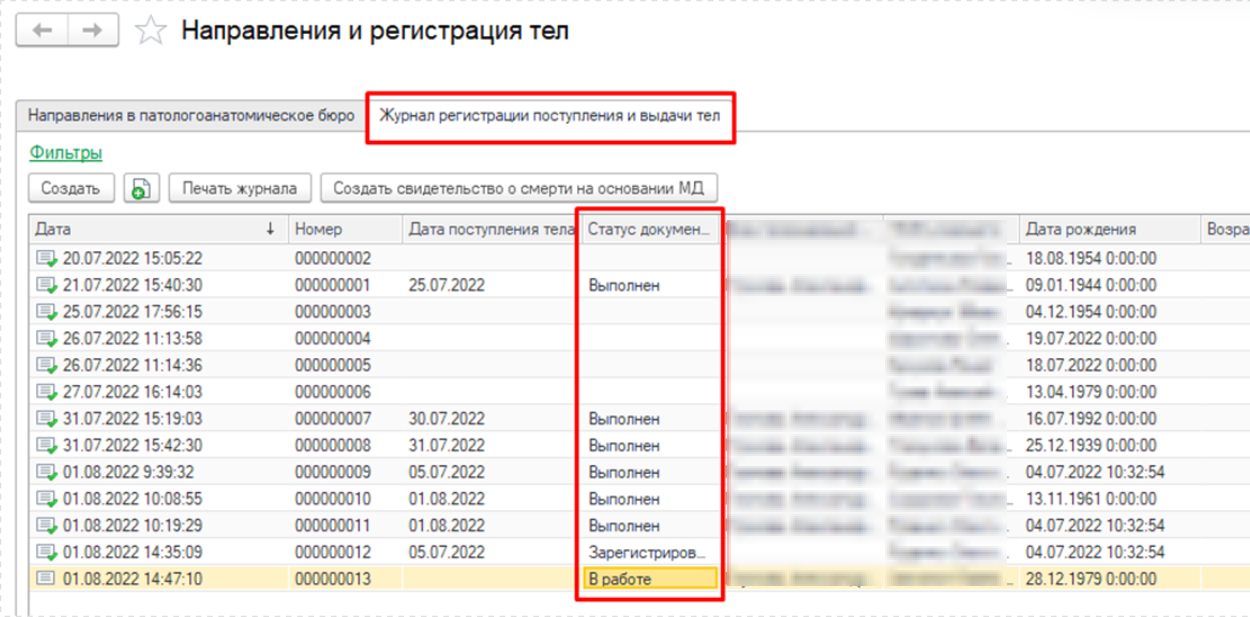The height and width of the screenshot is (617, 1250).
Task: Click document icon of row 000000001
Action: point(46,285)
